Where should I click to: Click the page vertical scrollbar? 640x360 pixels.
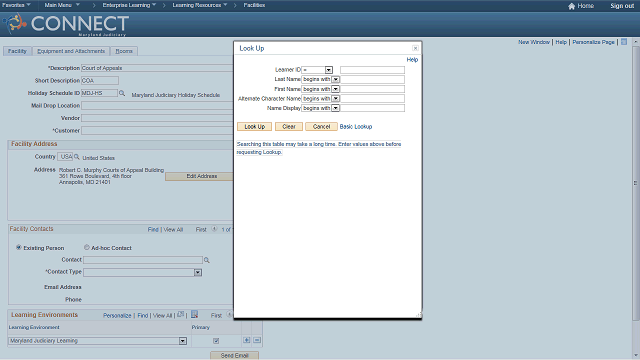636,183
